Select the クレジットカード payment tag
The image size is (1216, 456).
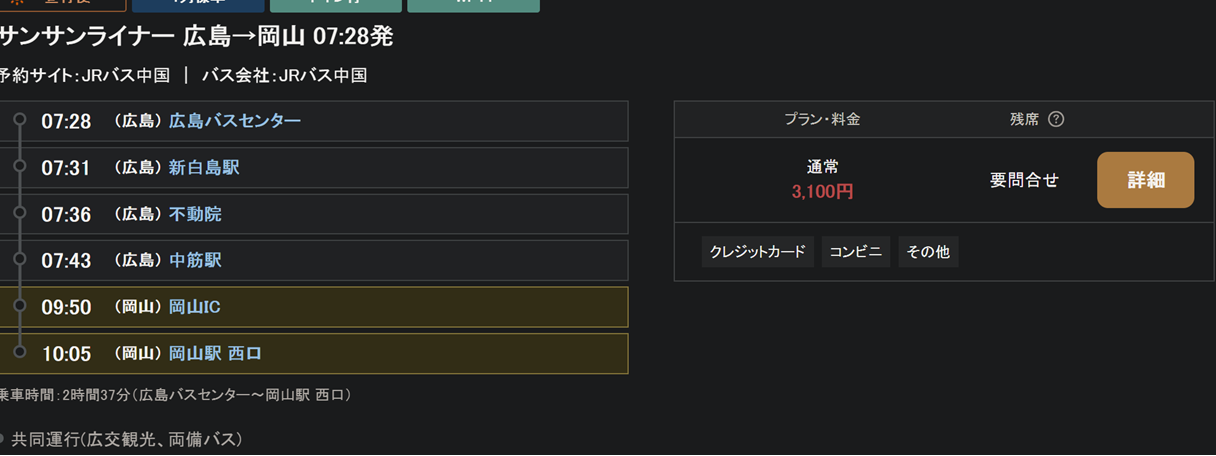pyautogui.click(x=757, y=252)
